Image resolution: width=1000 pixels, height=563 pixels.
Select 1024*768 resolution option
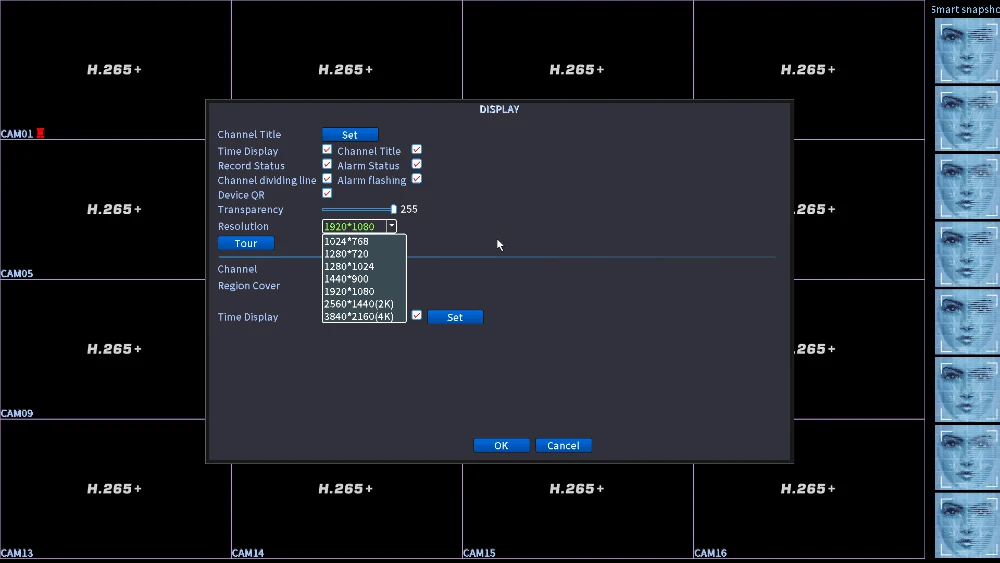[364, 241]
